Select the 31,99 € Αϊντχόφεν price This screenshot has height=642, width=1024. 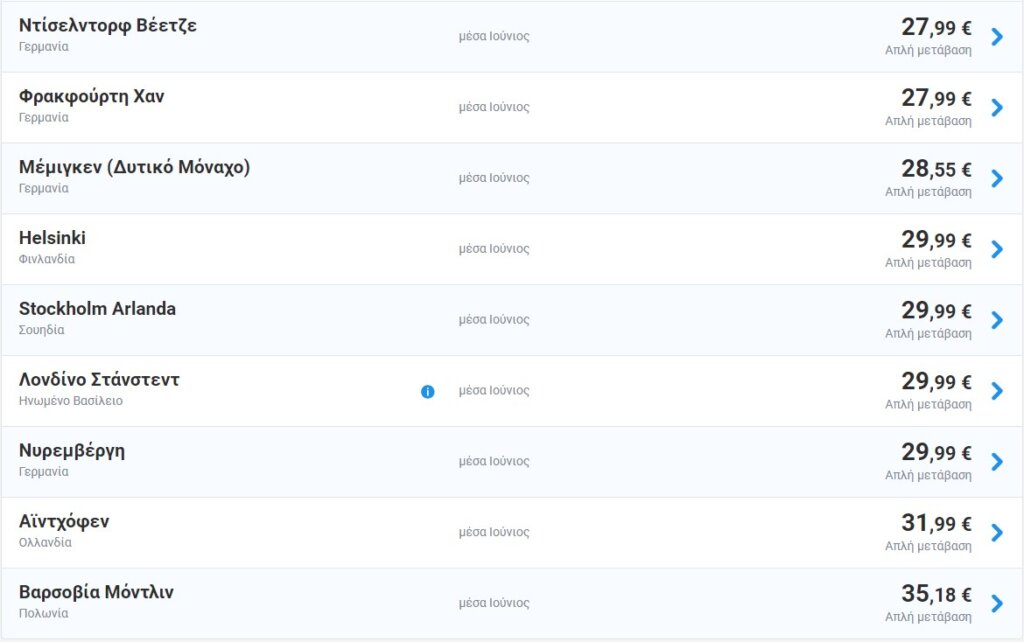(x=936, y=523)
